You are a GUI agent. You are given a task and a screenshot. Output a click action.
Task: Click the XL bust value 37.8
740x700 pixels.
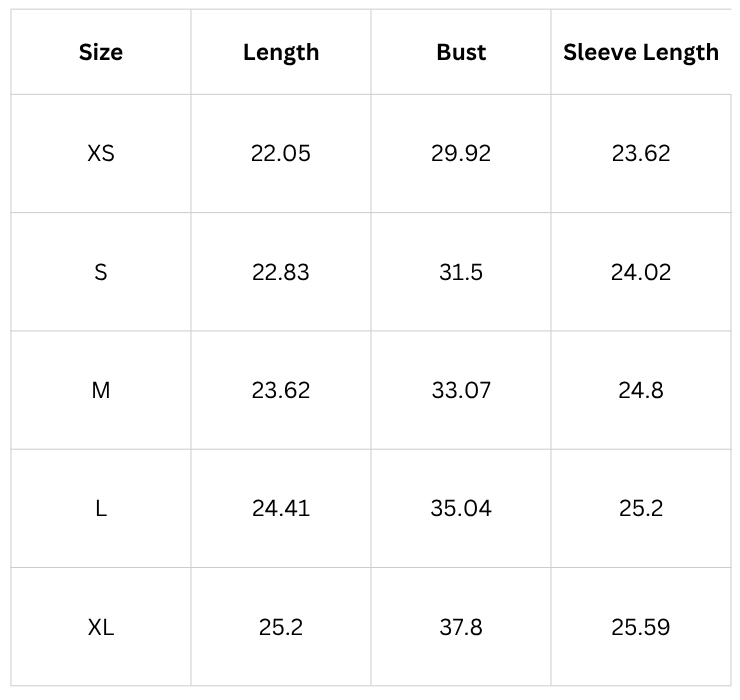click(x=461, y=627)
